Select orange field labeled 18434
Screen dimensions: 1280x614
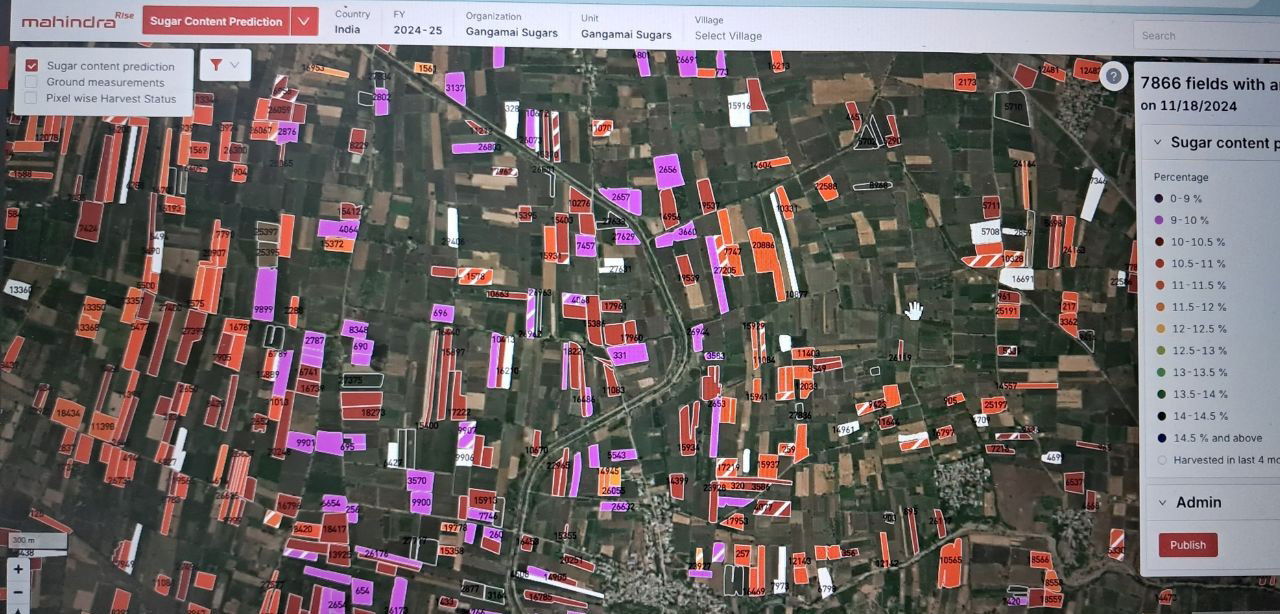click(x=68, y=413)
